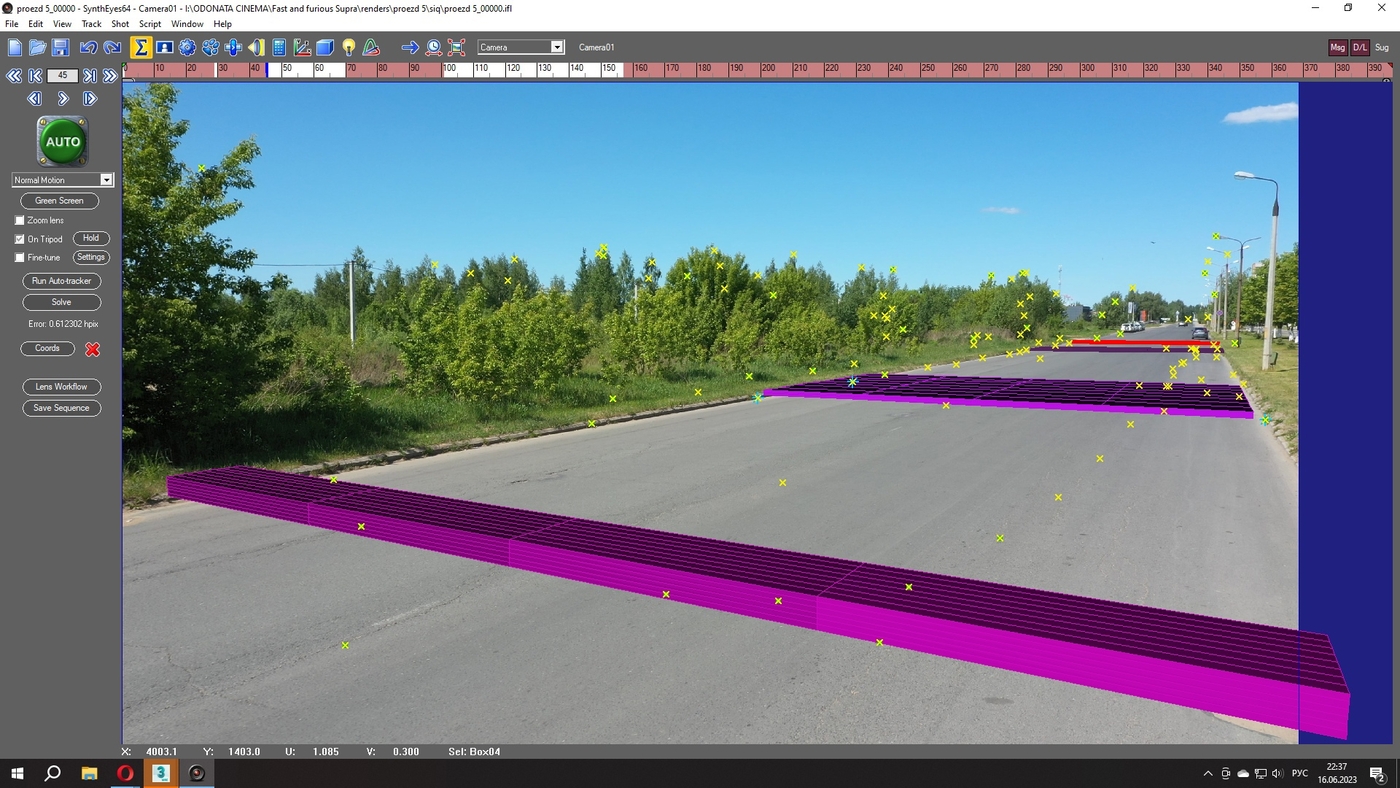Viewport: 1400px width, 788px height.
Task: Click the Lens Workflow button
Action: 61,387
